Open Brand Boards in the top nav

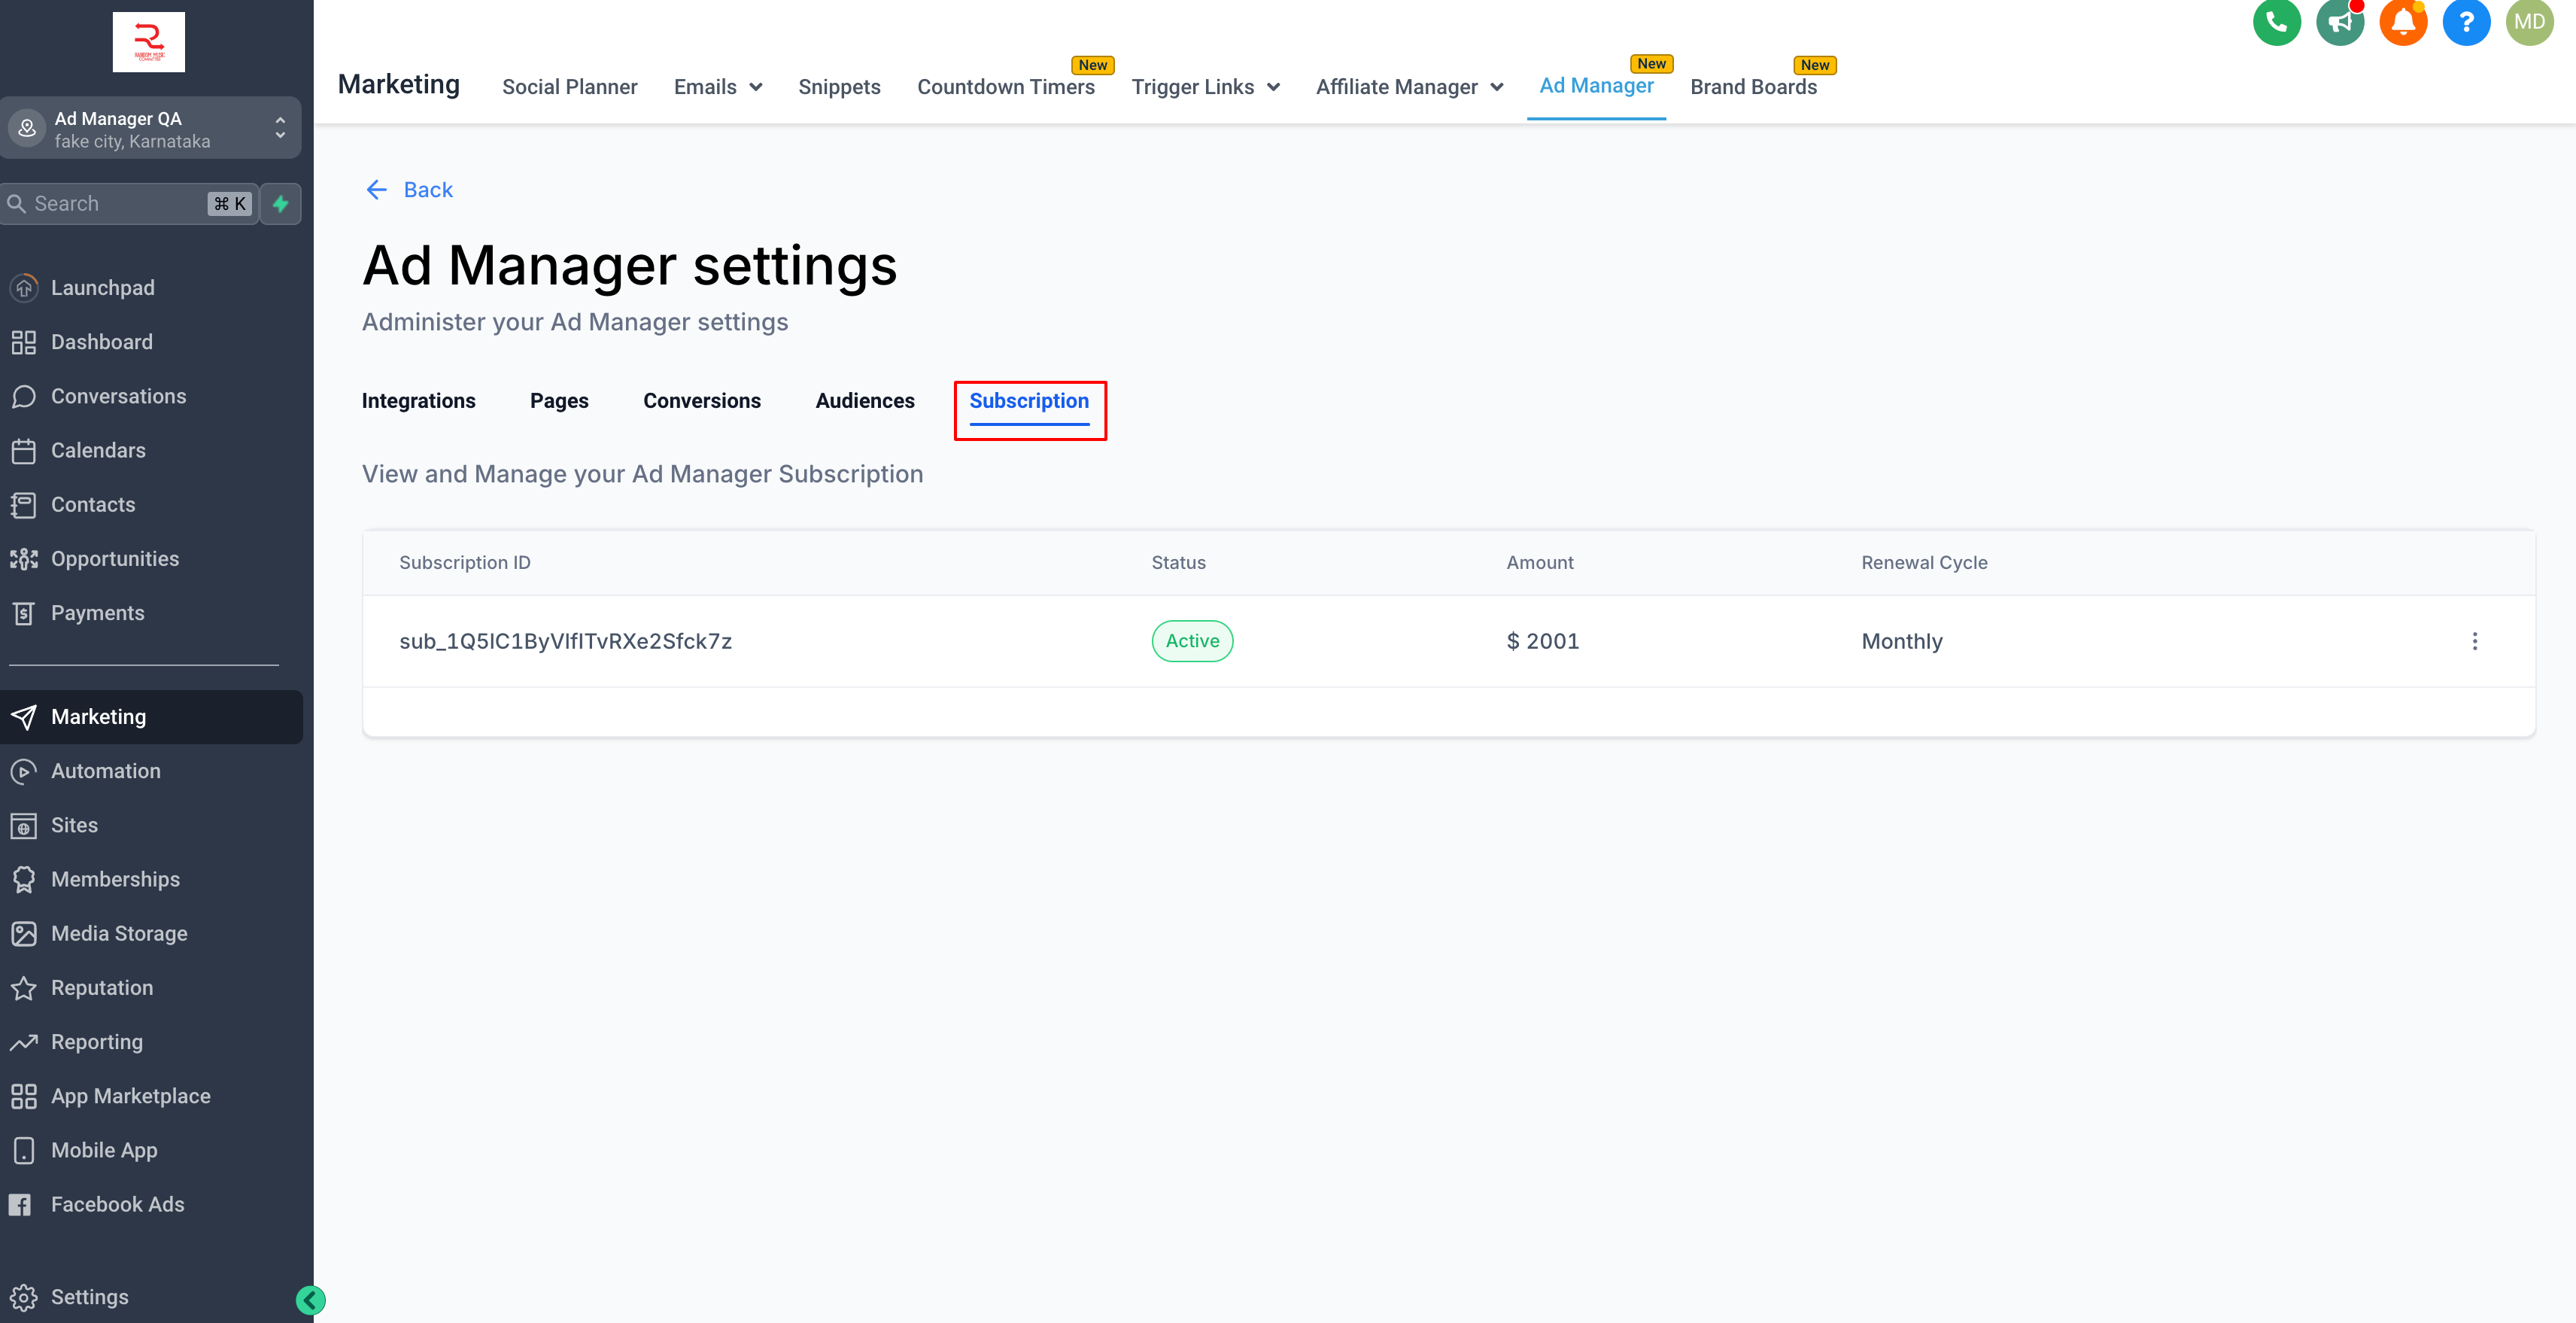click(x=1752, y=87)
